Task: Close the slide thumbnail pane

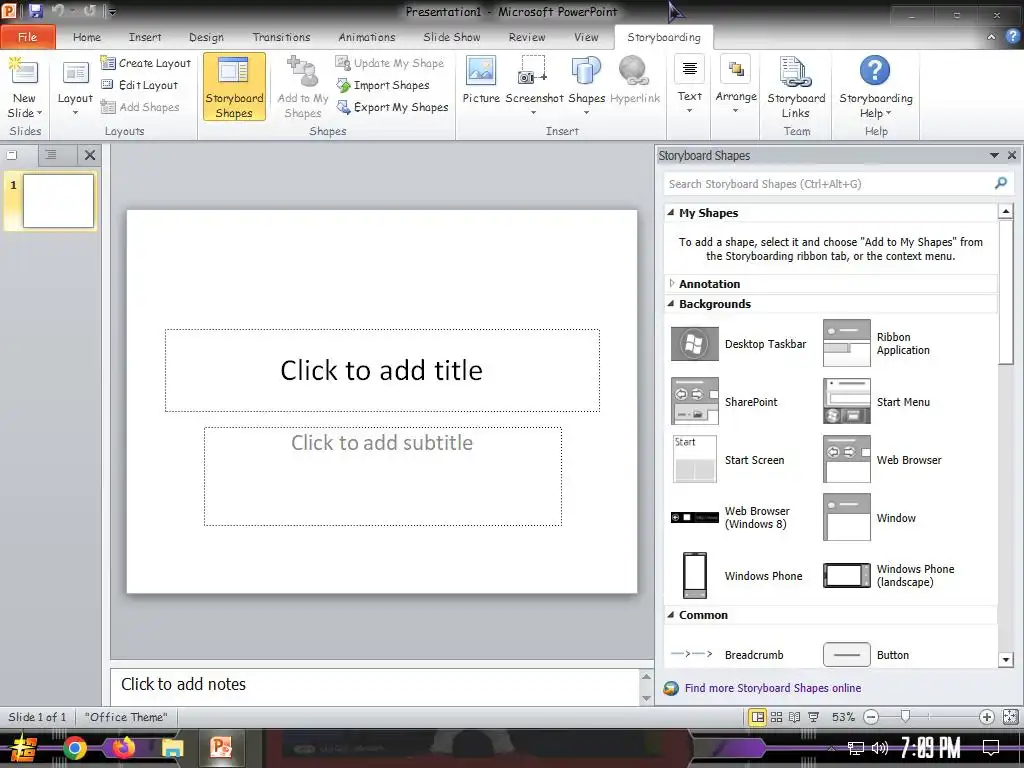Action: pos(90,155)
